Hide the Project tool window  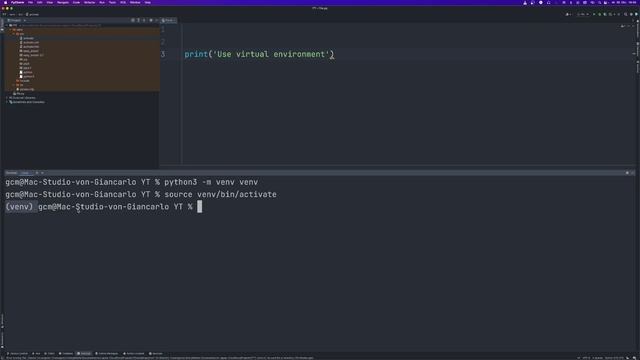[x=157, y=20]
